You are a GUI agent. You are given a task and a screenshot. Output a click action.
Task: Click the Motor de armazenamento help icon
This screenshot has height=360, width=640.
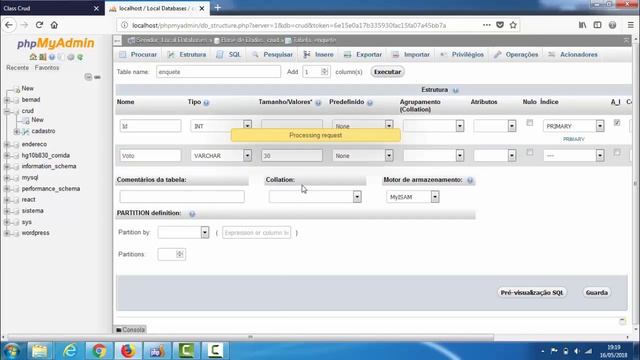[x=470, y=180]
